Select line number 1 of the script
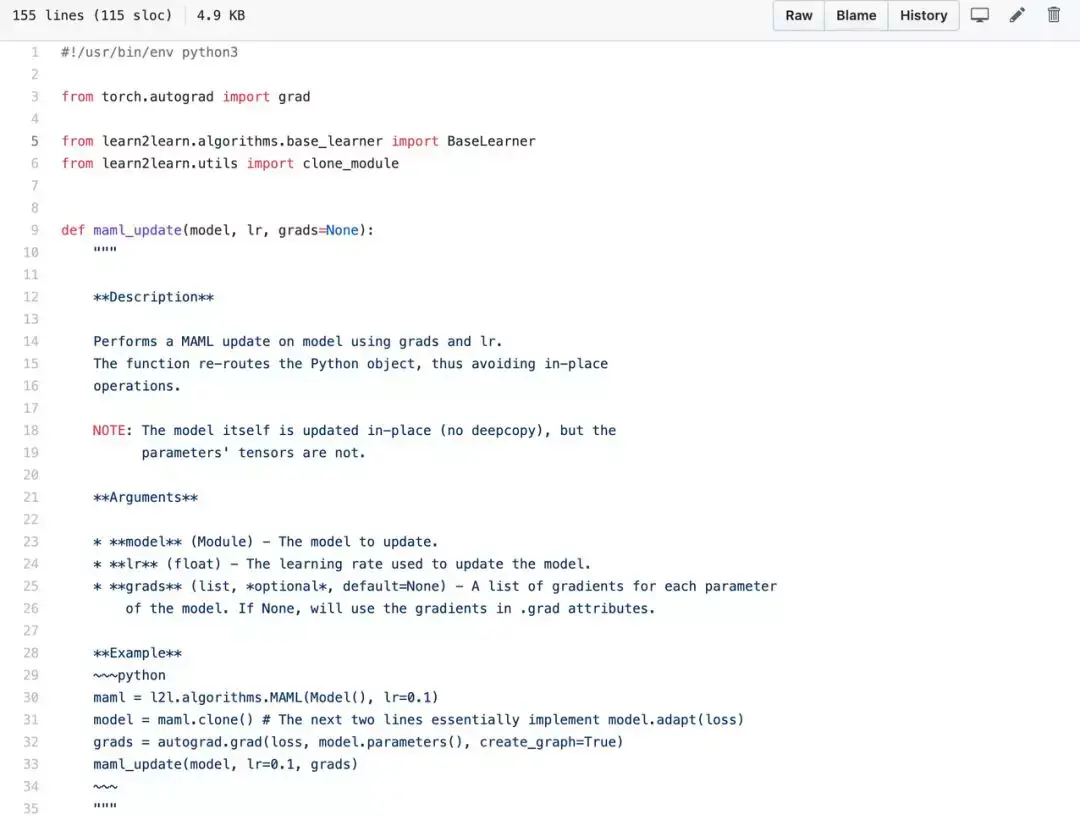The image size is (1080, 820). (34, 52)
